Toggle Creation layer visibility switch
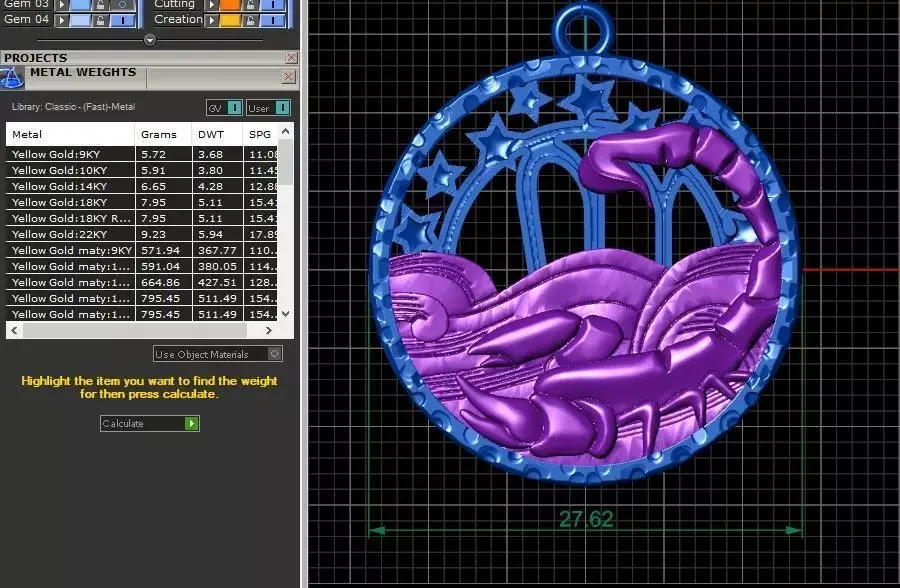Image resolution: width=900 pixels, height=588 pixels. (x=273, y=21)
